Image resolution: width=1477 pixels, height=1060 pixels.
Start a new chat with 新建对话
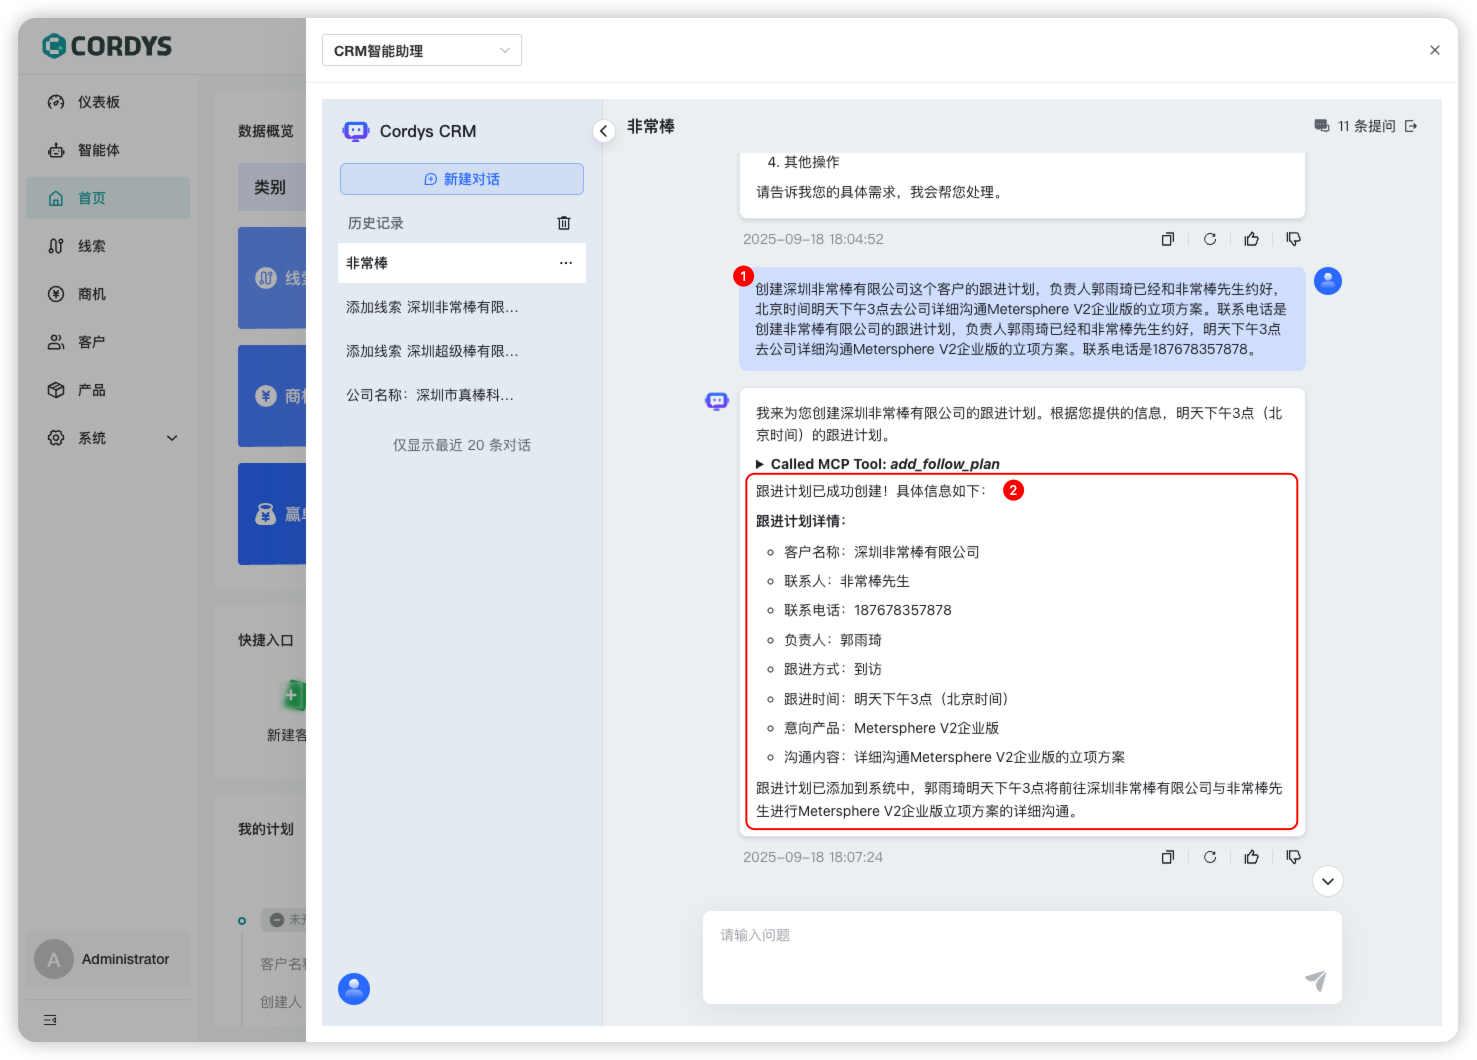coord(462,179)
